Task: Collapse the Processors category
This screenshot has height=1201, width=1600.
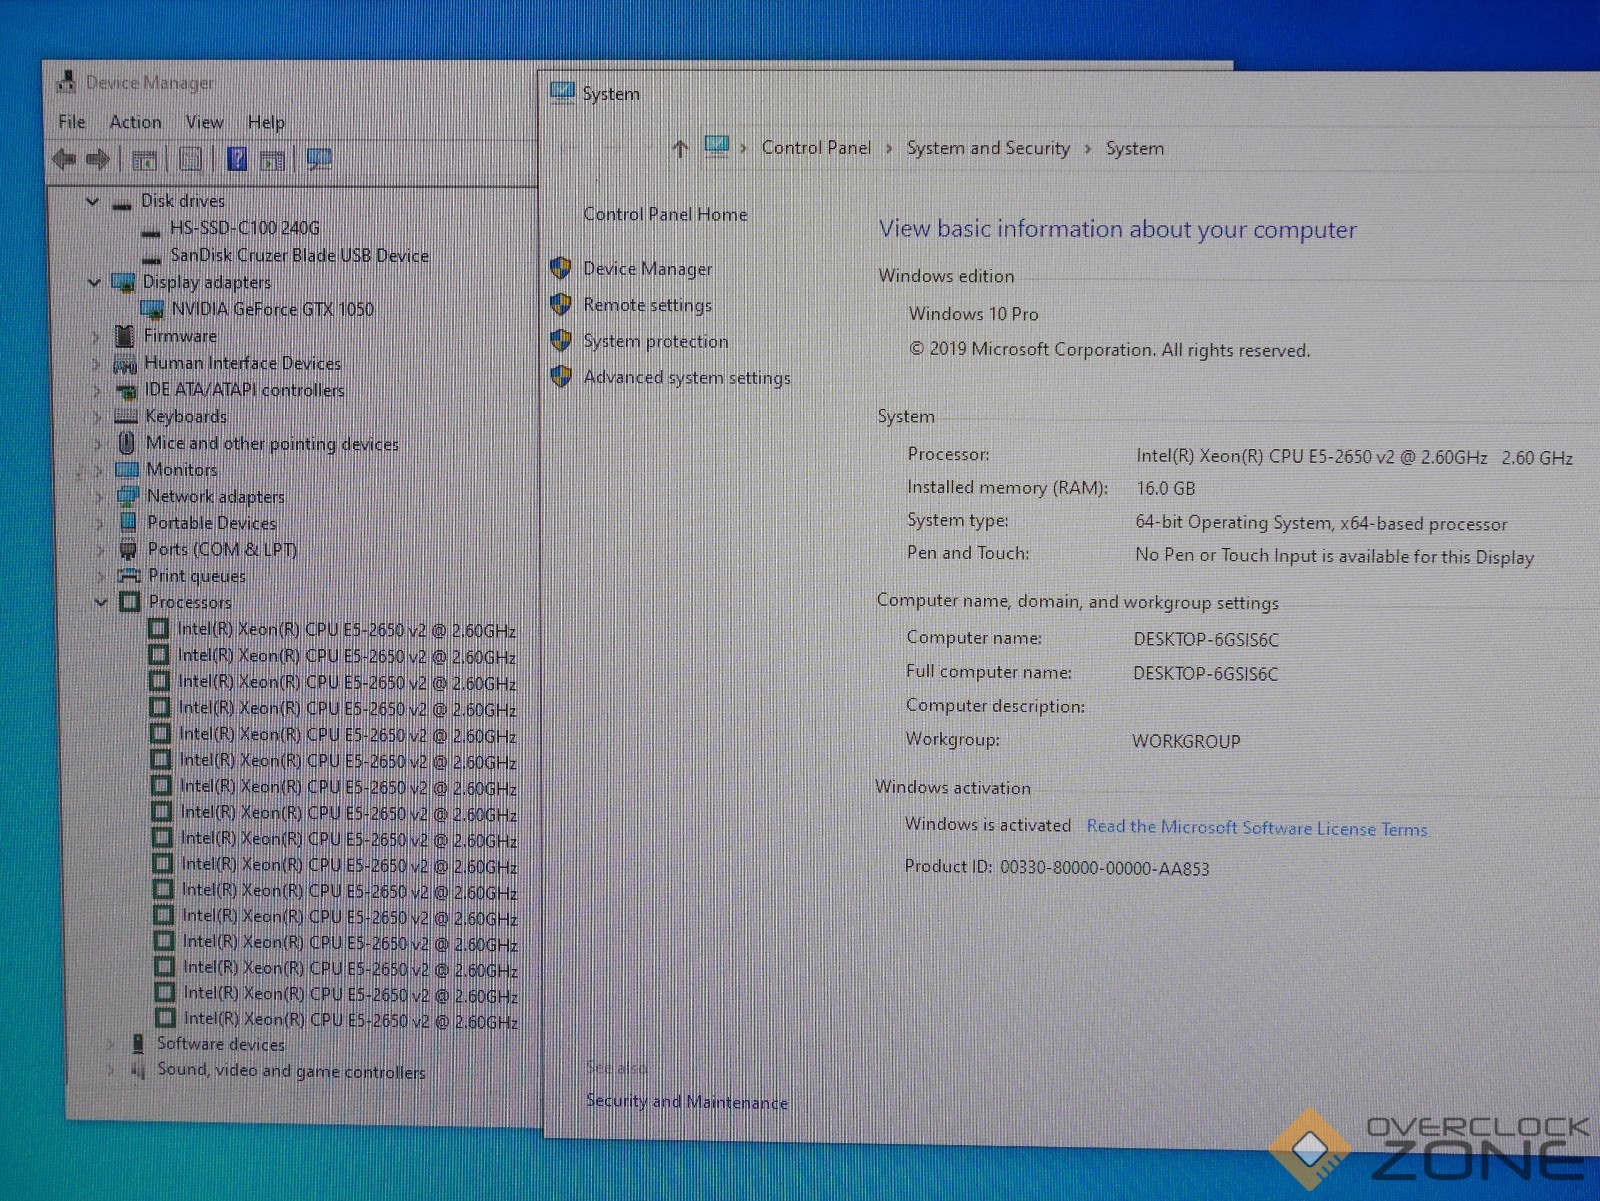Action: tap(101, 602)
